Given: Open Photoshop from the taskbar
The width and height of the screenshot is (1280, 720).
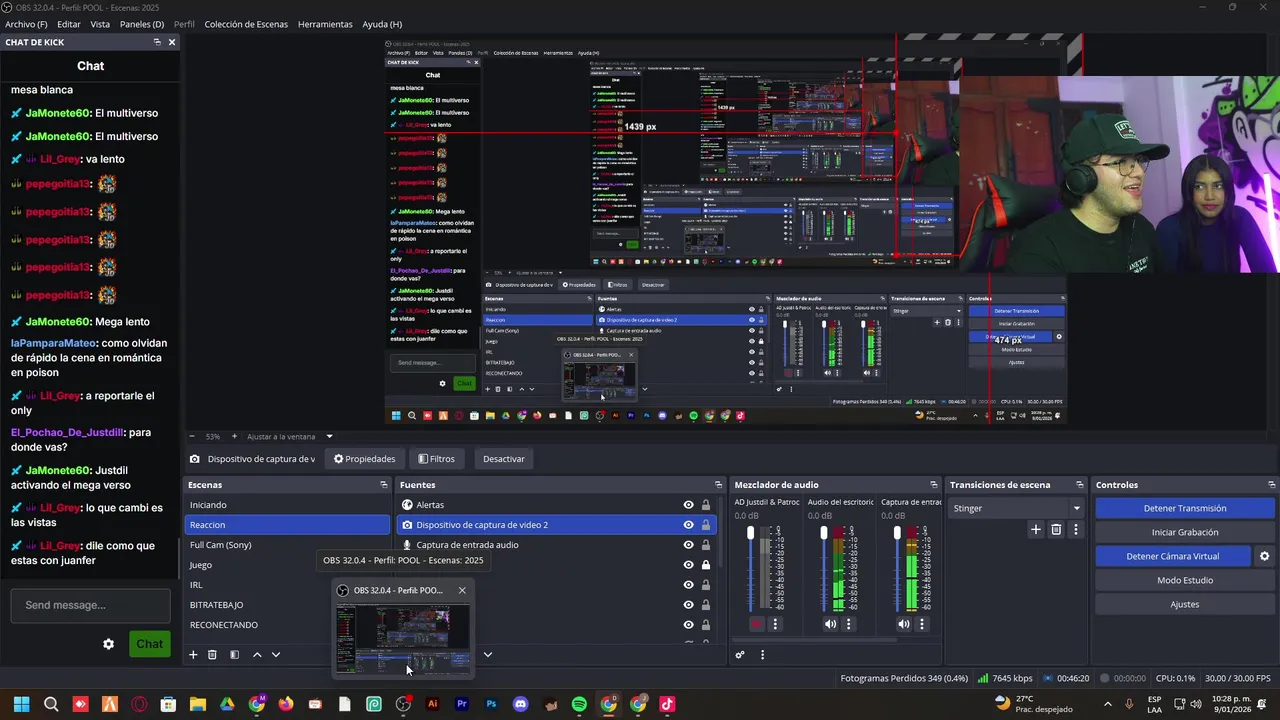Looking at the screenshot, I should (x=491, y=704).
